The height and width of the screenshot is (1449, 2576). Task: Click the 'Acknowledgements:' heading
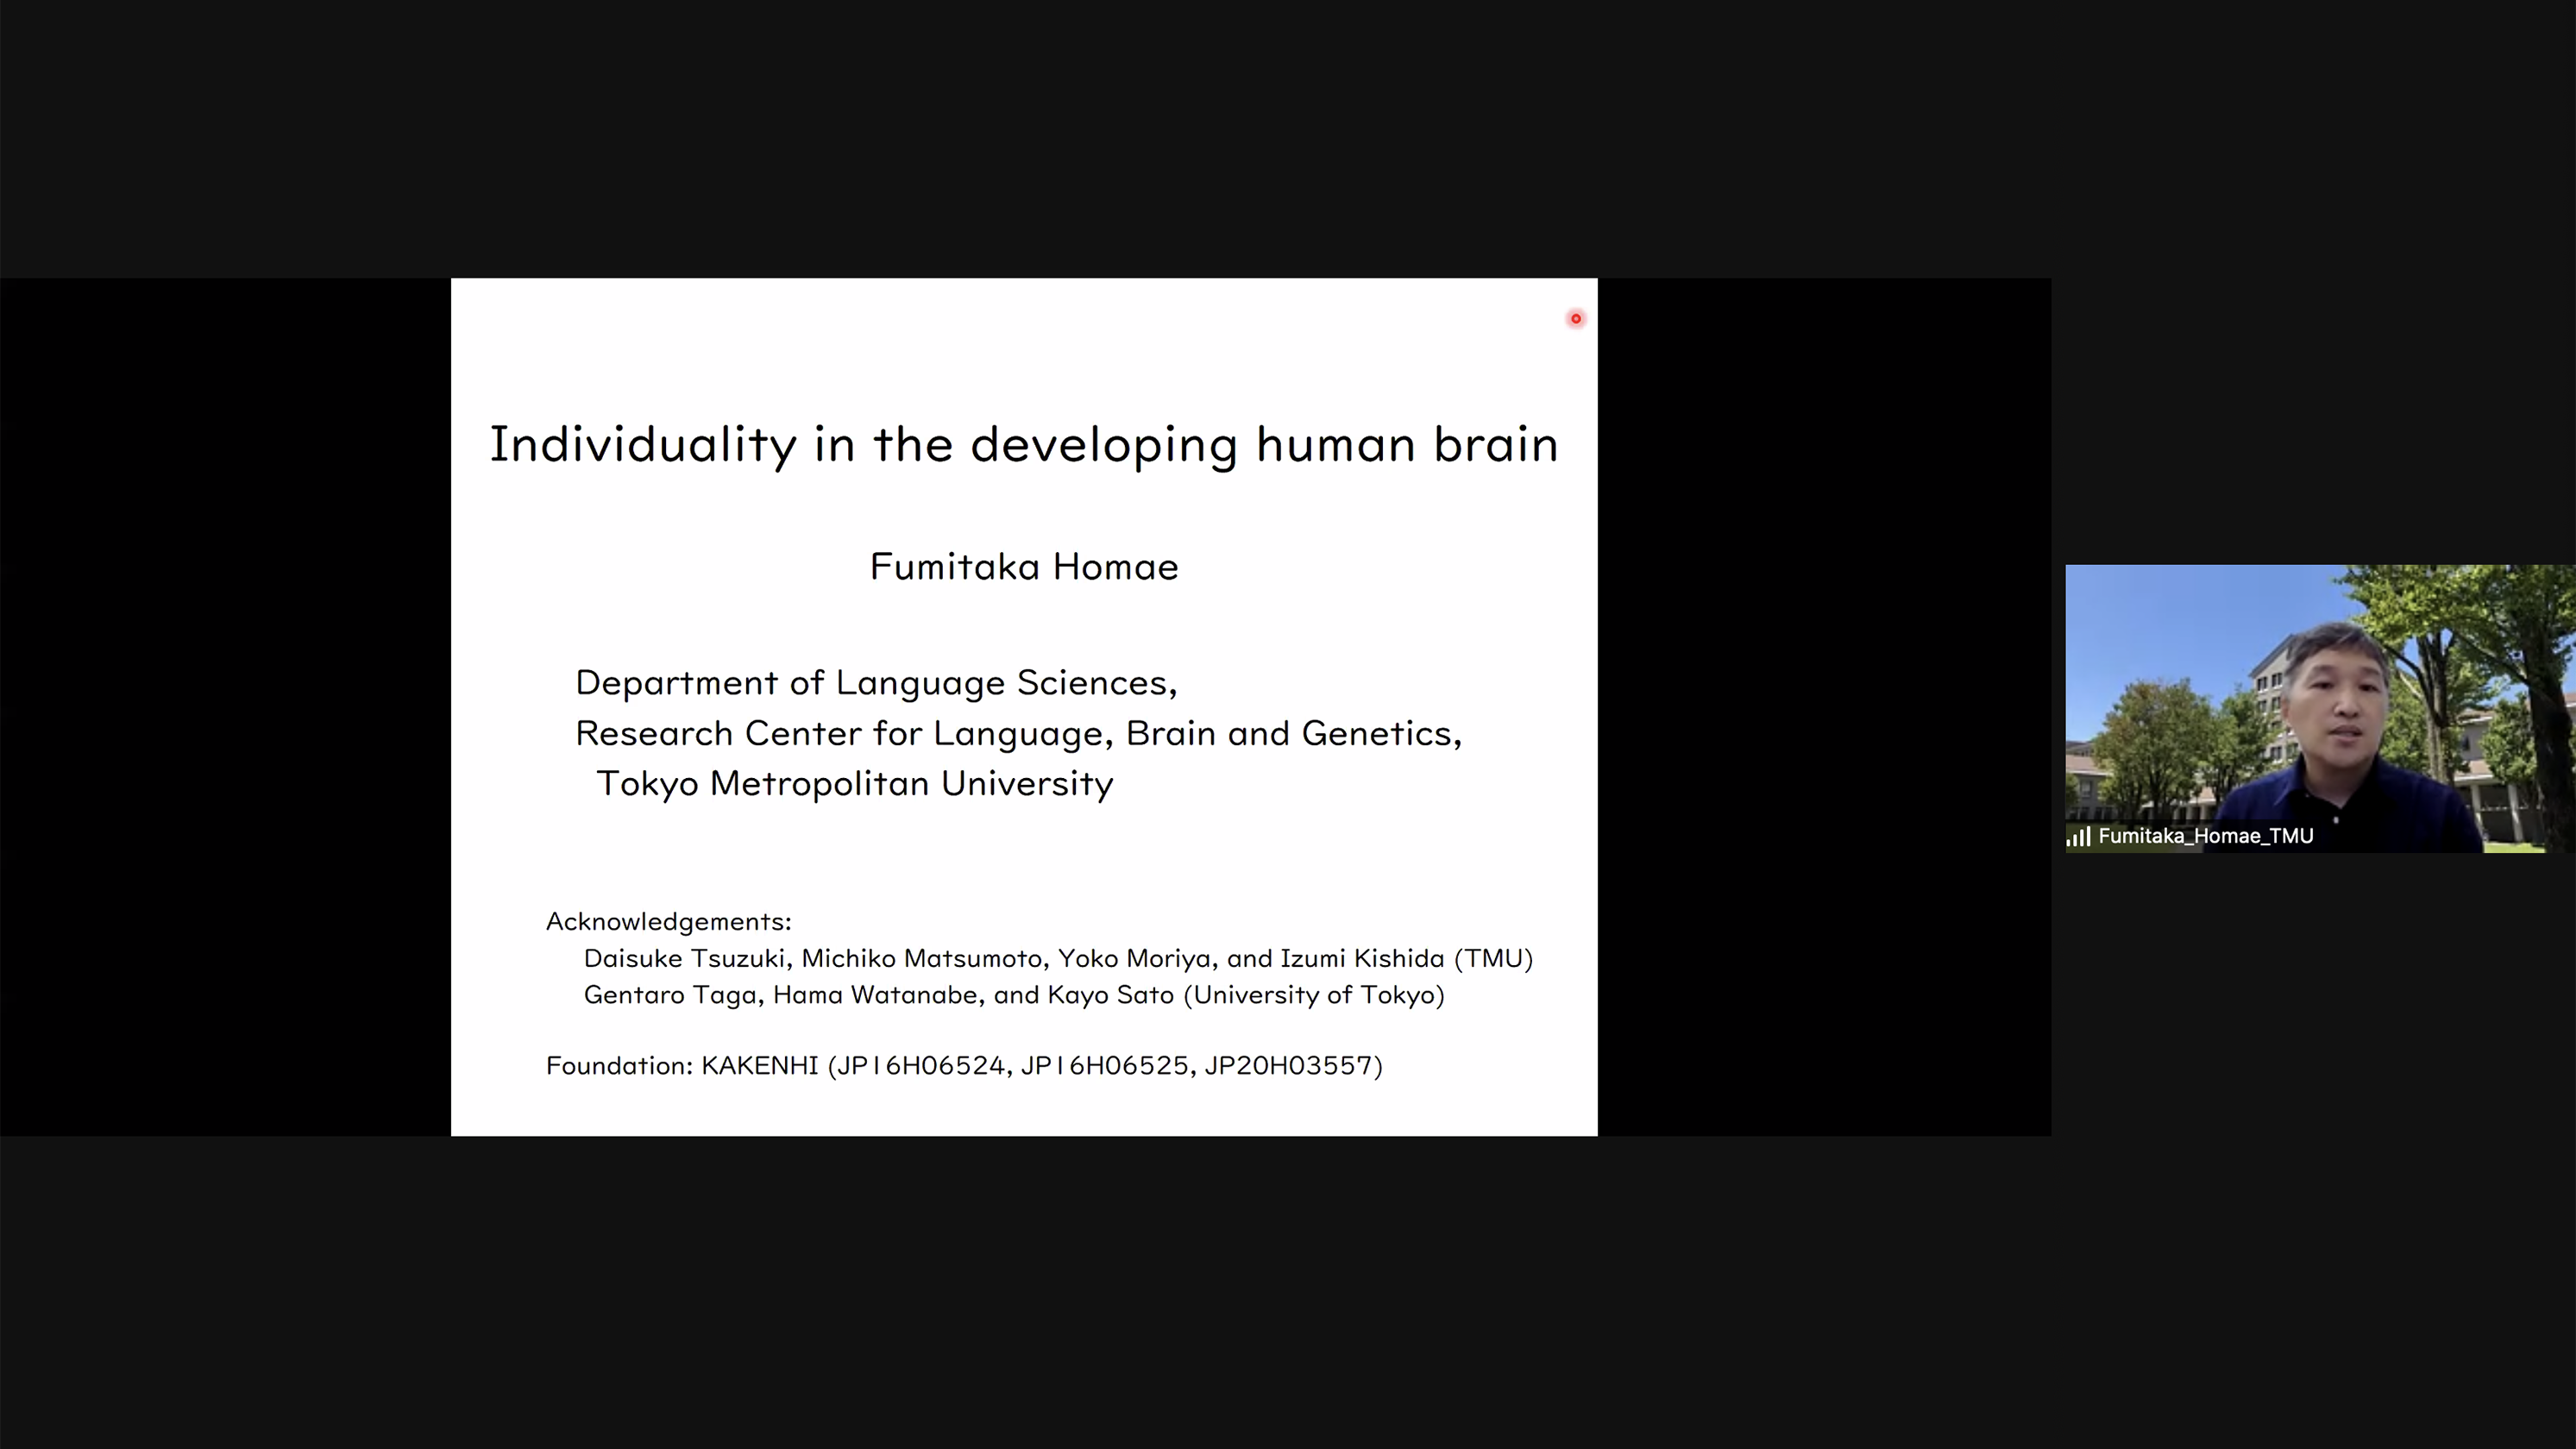(668, 921)
